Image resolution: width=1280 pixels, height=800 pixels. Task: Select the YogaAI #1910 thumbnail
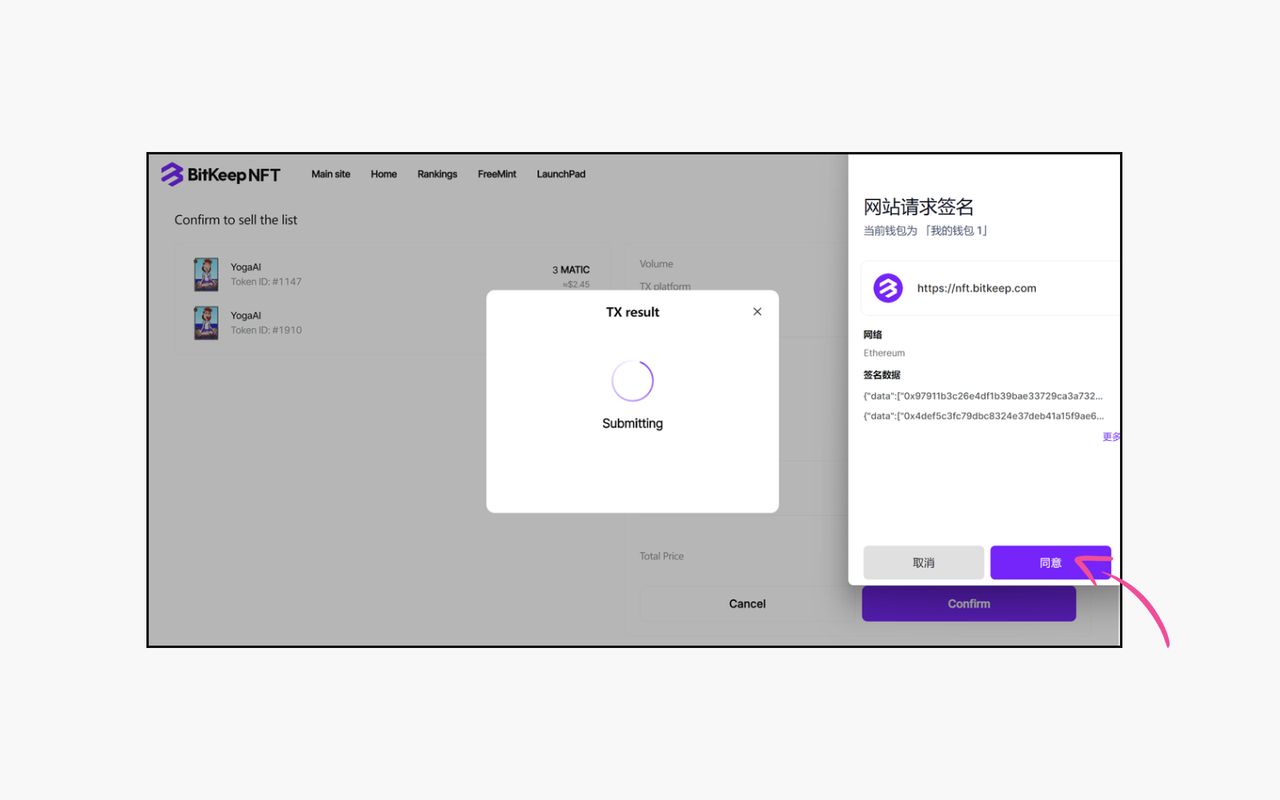pyautogui.click(x=206, y=323)
